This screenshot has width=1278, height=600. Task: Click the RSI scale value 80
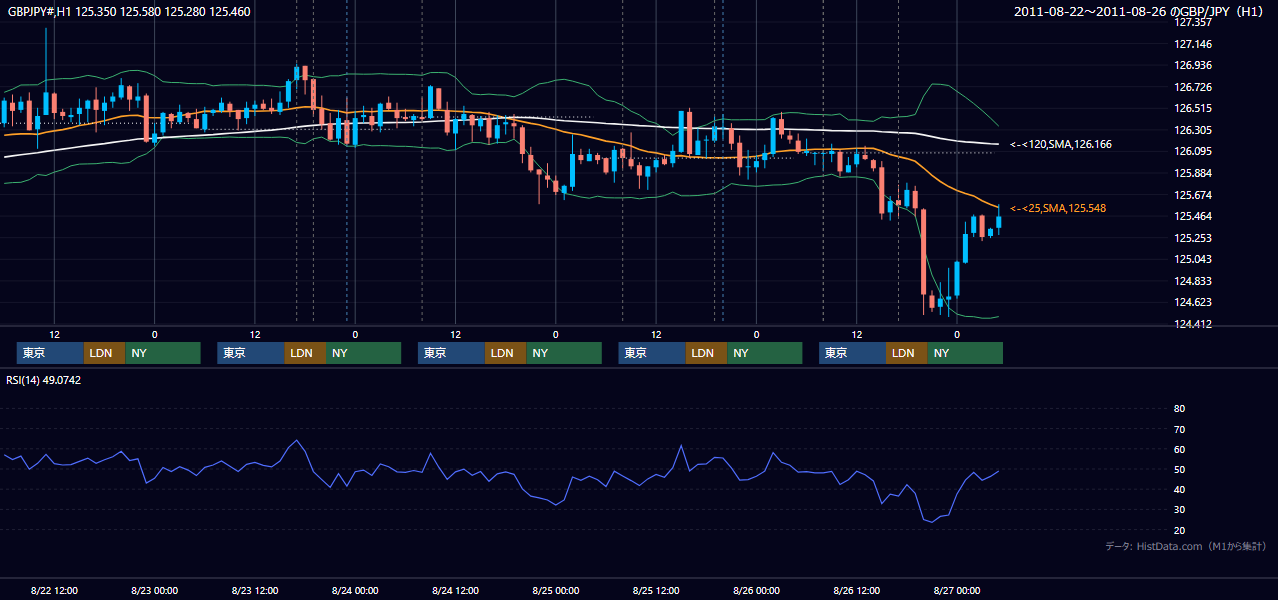[1179, 409]
